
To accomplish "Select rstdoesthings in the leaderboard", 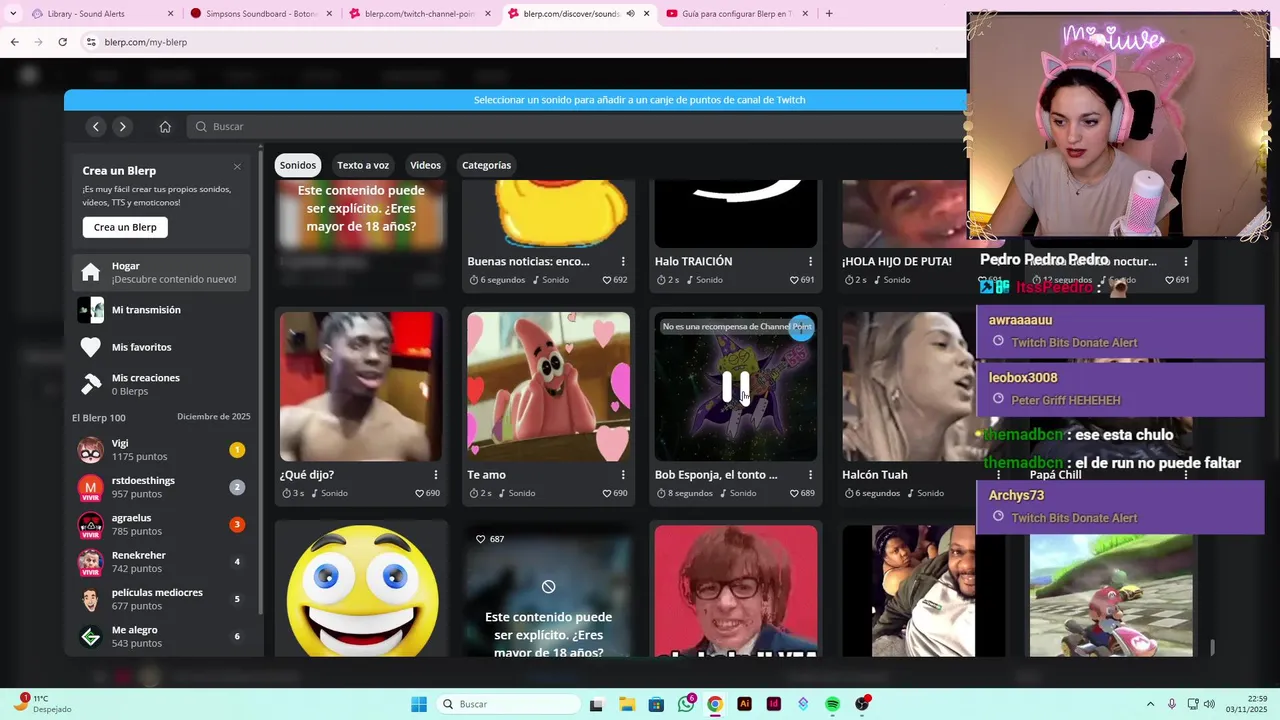I will point(161,487).
